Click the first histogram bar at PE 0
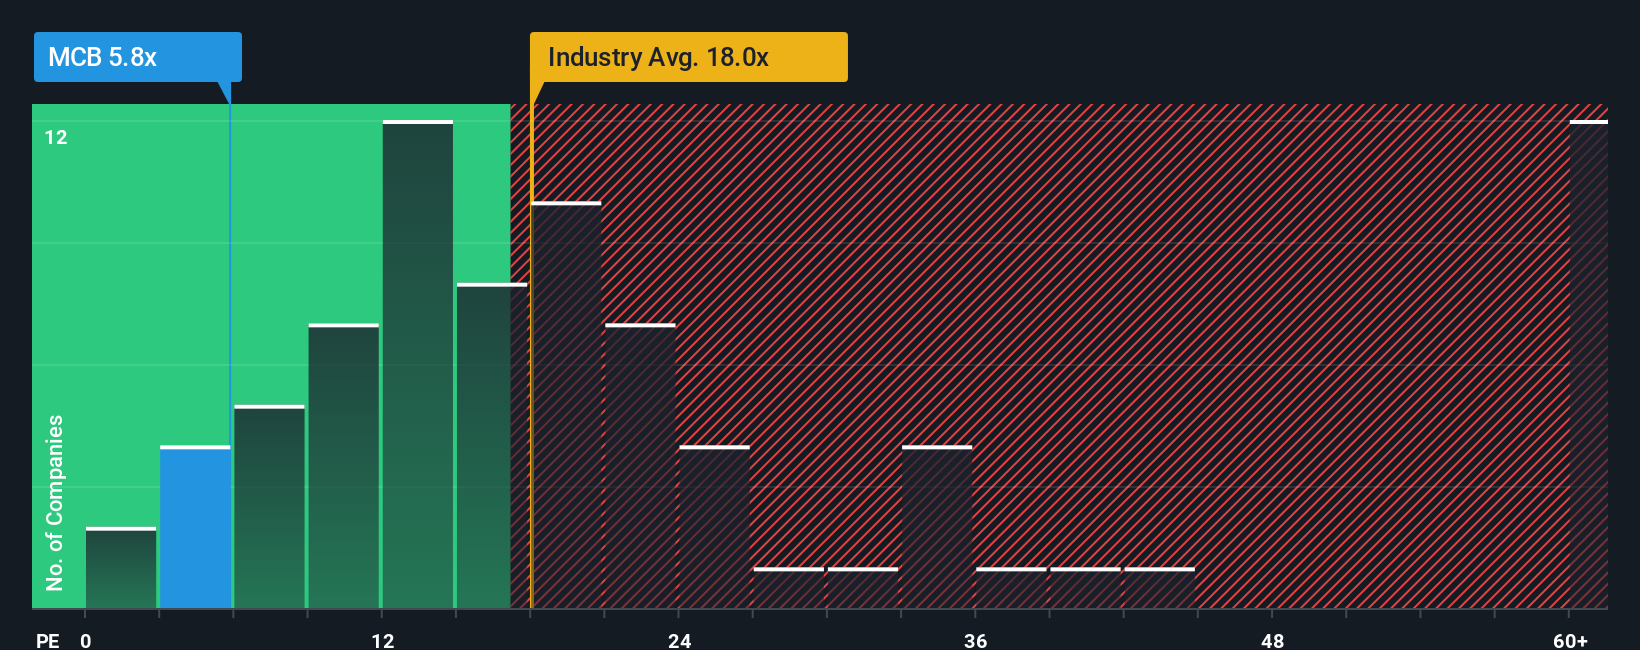 (121, 568)
